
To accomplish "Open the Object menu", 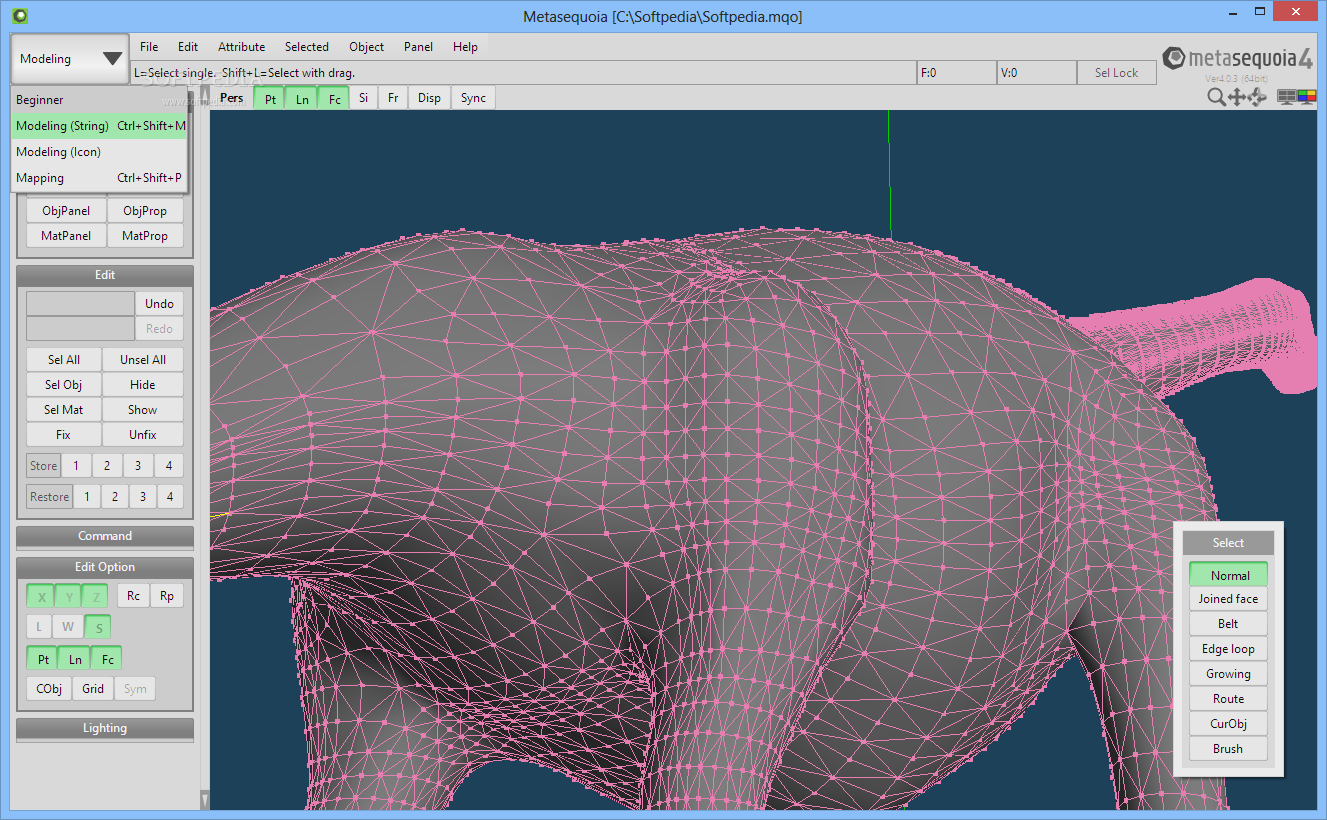I will point(367,47).
